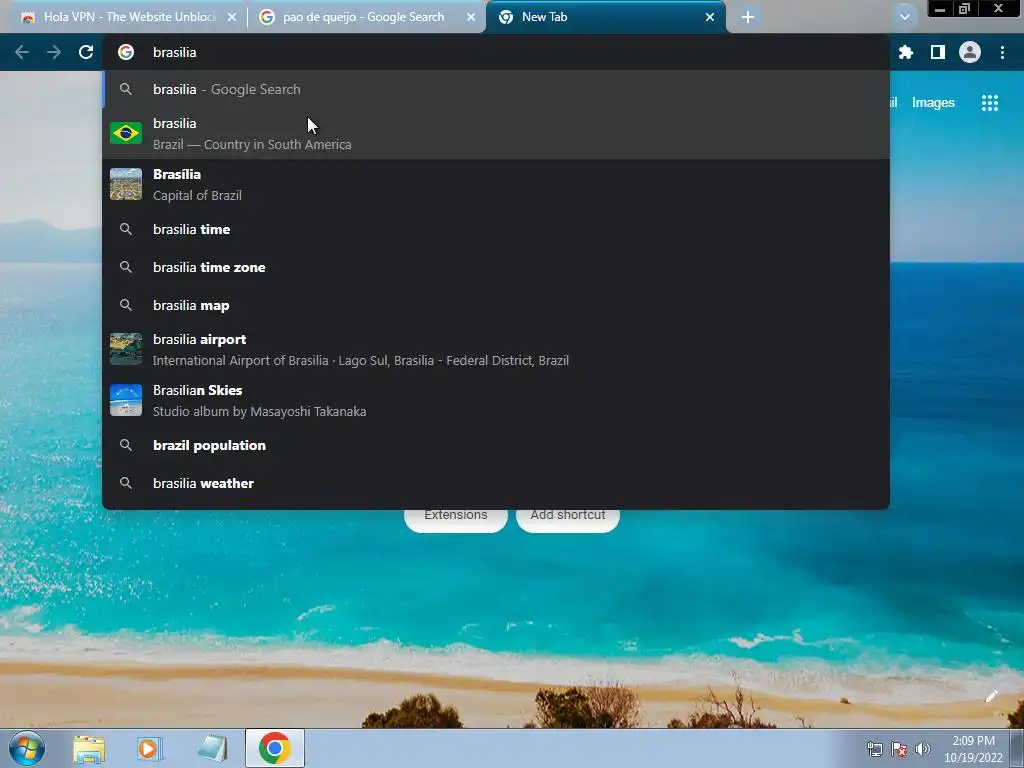Select Brazil country suggestion
The image size is (1024, 768).
click(x=496, y=133)
